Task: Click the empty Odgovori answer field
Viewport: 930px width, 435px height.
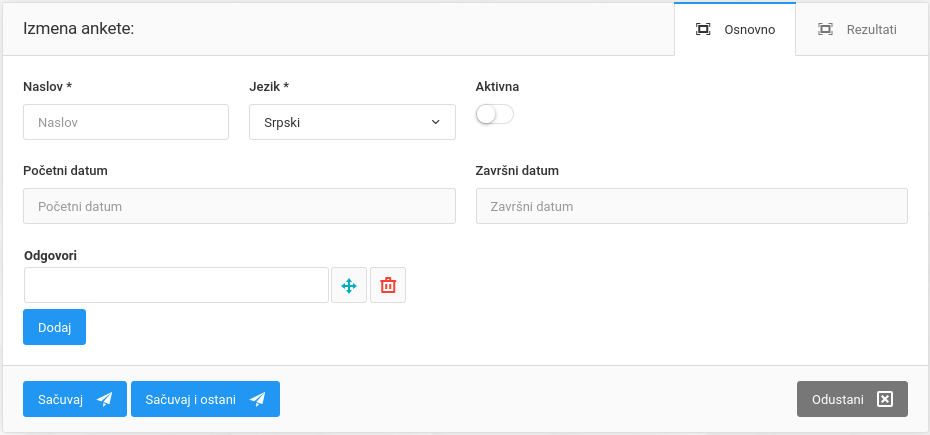Action: 176,285
